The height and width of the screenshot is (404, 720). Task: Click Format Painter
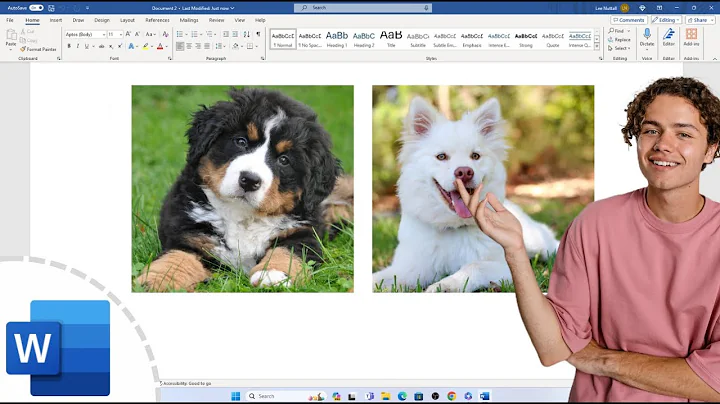coord(38,49)
